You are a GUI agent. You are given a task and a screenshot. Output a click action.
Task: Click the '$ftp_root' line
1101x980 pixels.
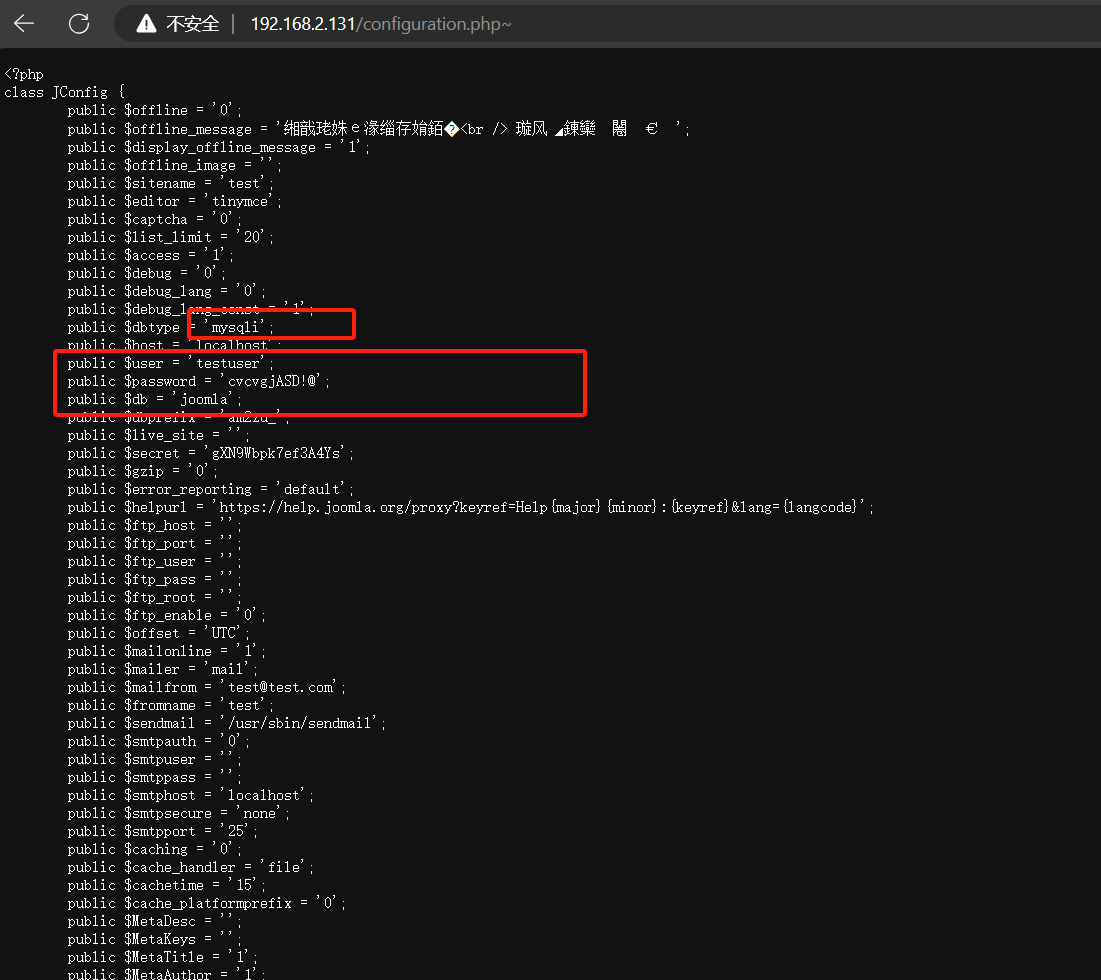coord(154,597)
